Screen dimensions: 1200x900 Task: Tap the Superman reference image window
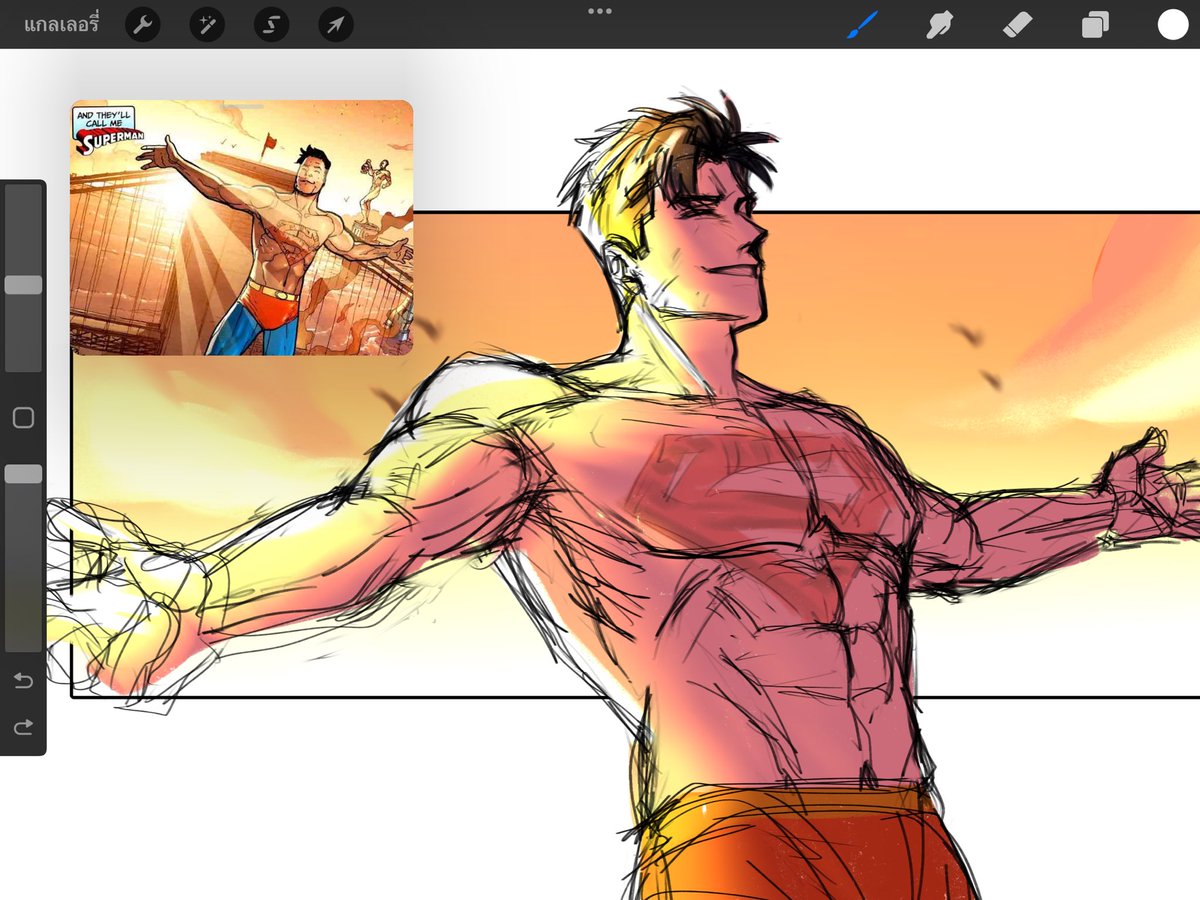tap(241, 228)
